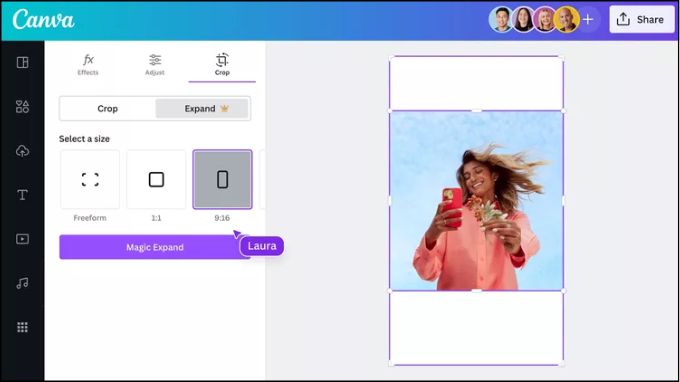Select the woman photo on canvas
Viewport: 680px width, 382px height.
coord(477,201)
